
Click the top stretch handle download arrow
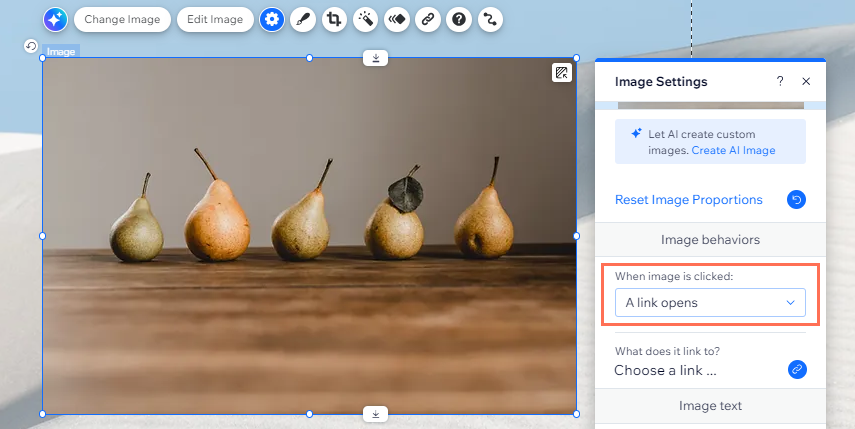375,59
